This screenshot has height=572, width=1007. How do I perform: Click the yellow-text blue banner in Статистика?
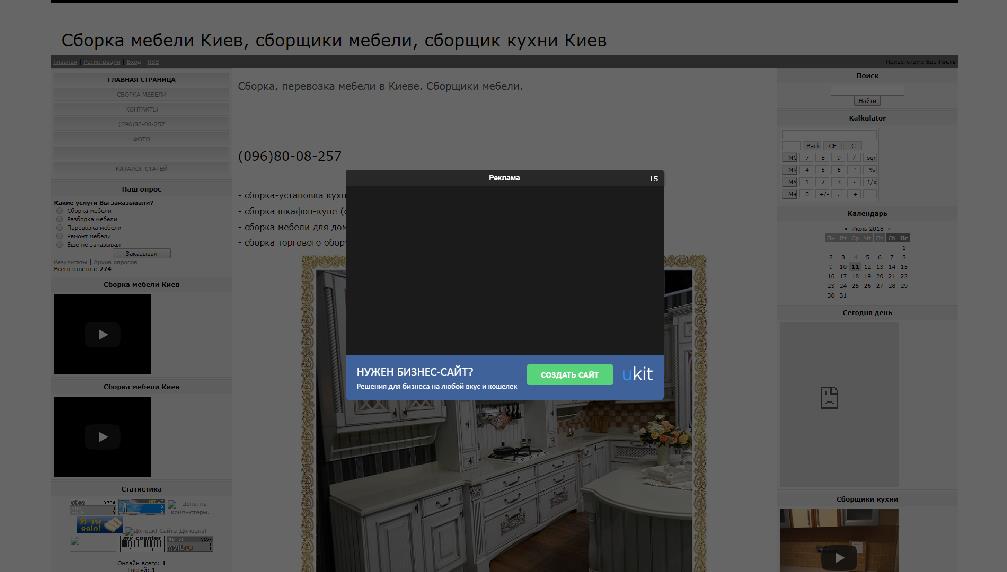click(x=100, y=525)
